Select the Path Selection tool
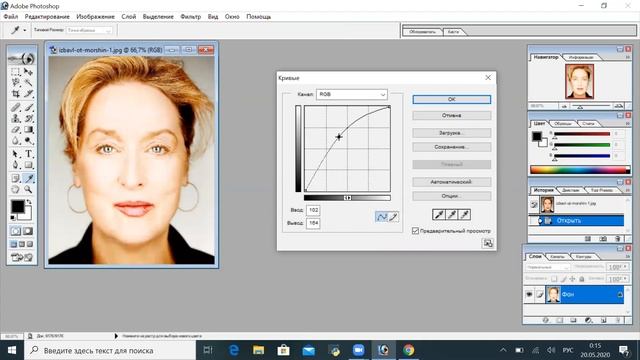640x360 pixels. click(16, 154)
